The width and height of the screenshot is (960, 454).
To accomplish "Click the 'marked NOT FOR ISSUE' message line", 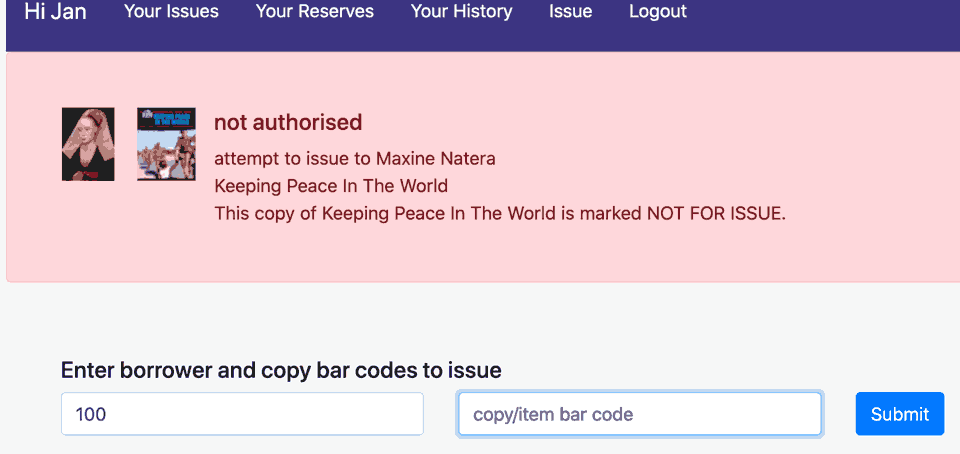I will 500,214.
